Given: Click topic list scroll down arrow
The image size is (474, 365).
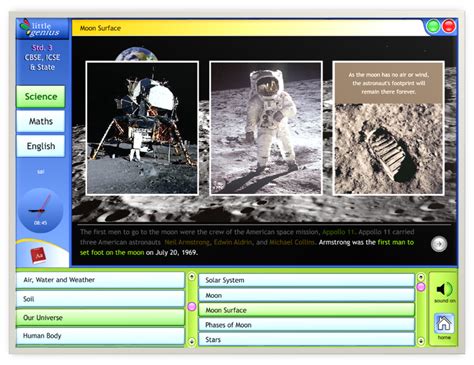Looking at the screenshot, I should 421,341.
